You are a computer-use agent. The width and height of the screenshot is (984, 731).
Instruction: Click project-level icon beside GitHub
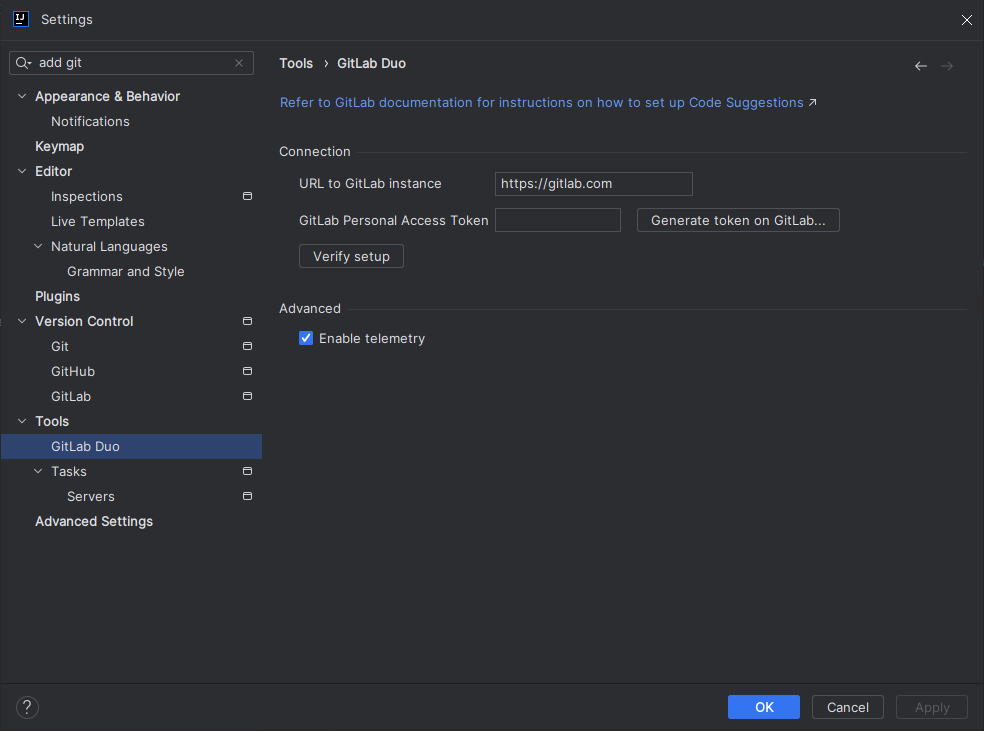tap(247, 372)
